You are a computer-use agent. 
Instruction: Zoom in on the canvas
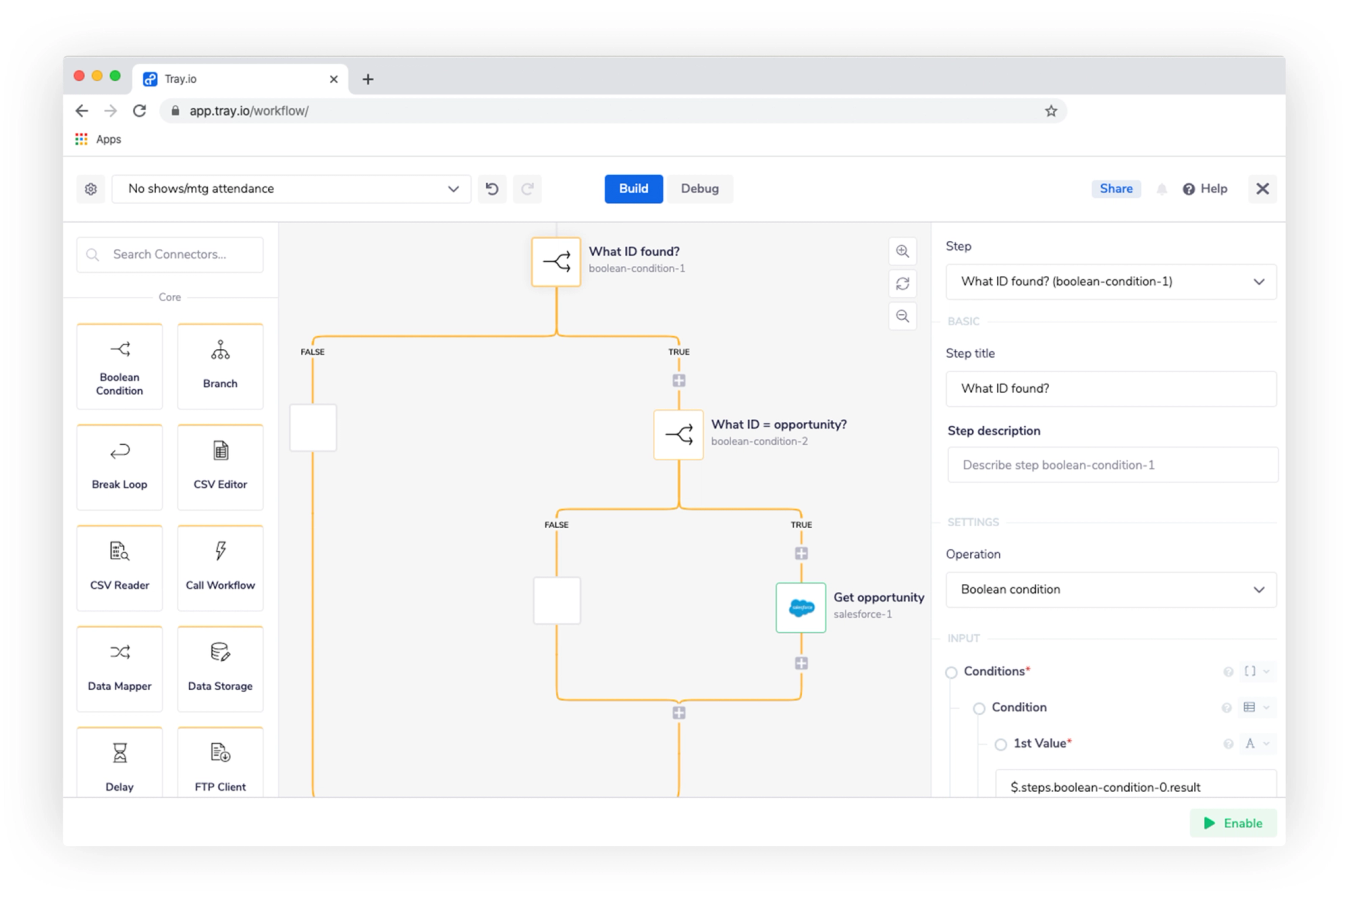pos(903,252)
